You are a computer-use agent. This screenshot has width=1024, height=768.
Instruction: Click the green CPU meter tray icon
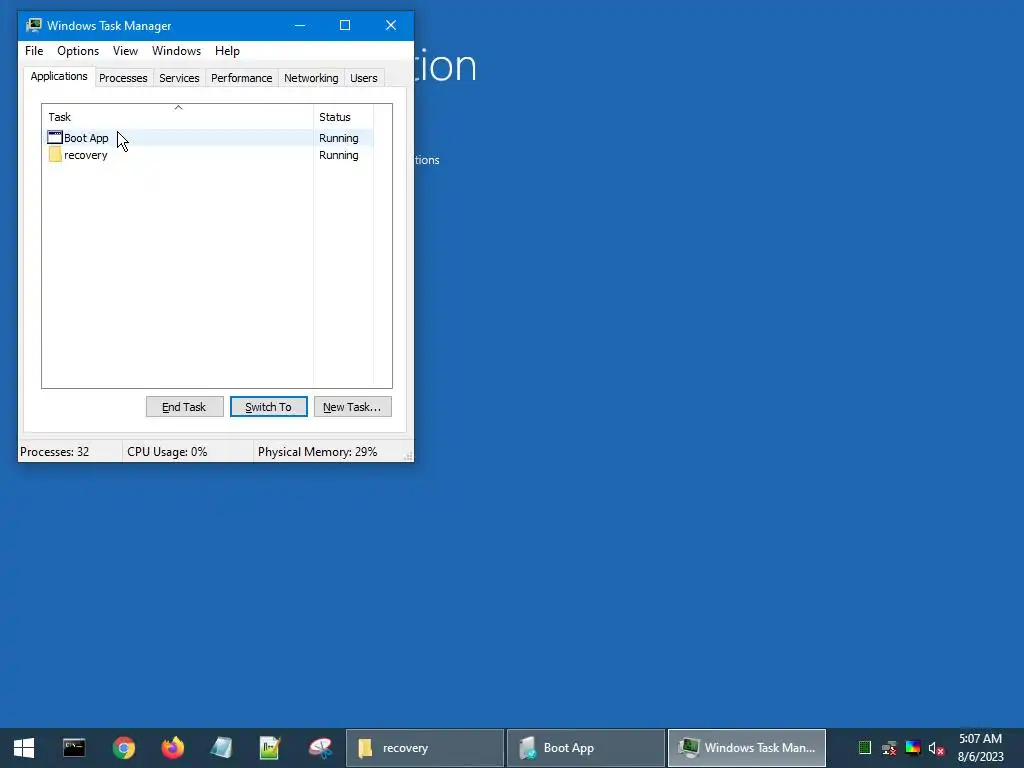pyautogui.click(x=865, y=748)
